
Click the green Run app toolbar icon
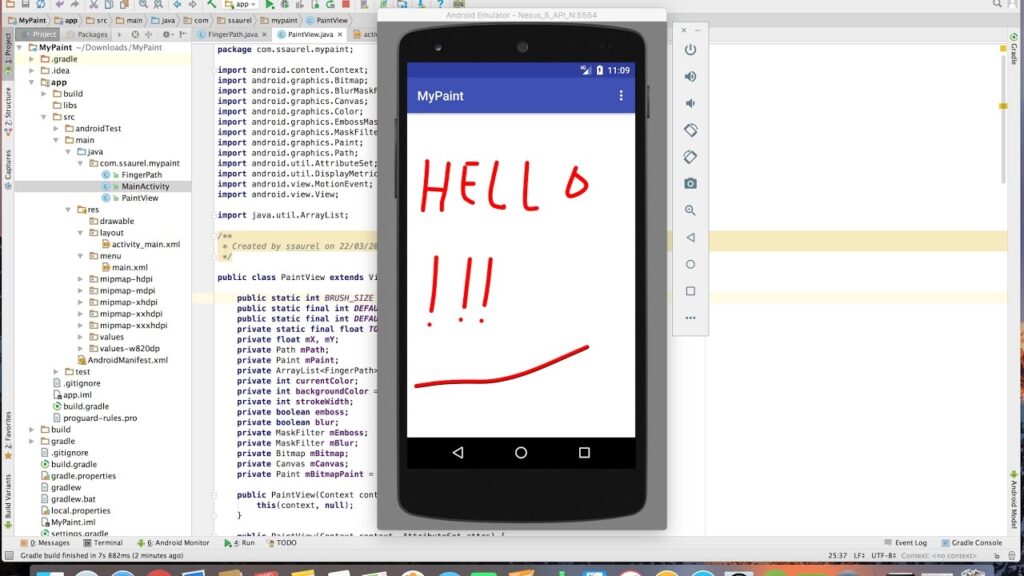270,4
